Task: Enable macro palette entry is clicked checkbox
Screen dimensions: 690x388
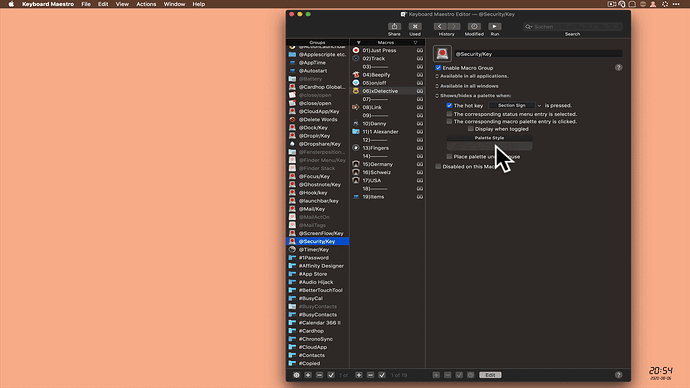Action: click(449, 121)
